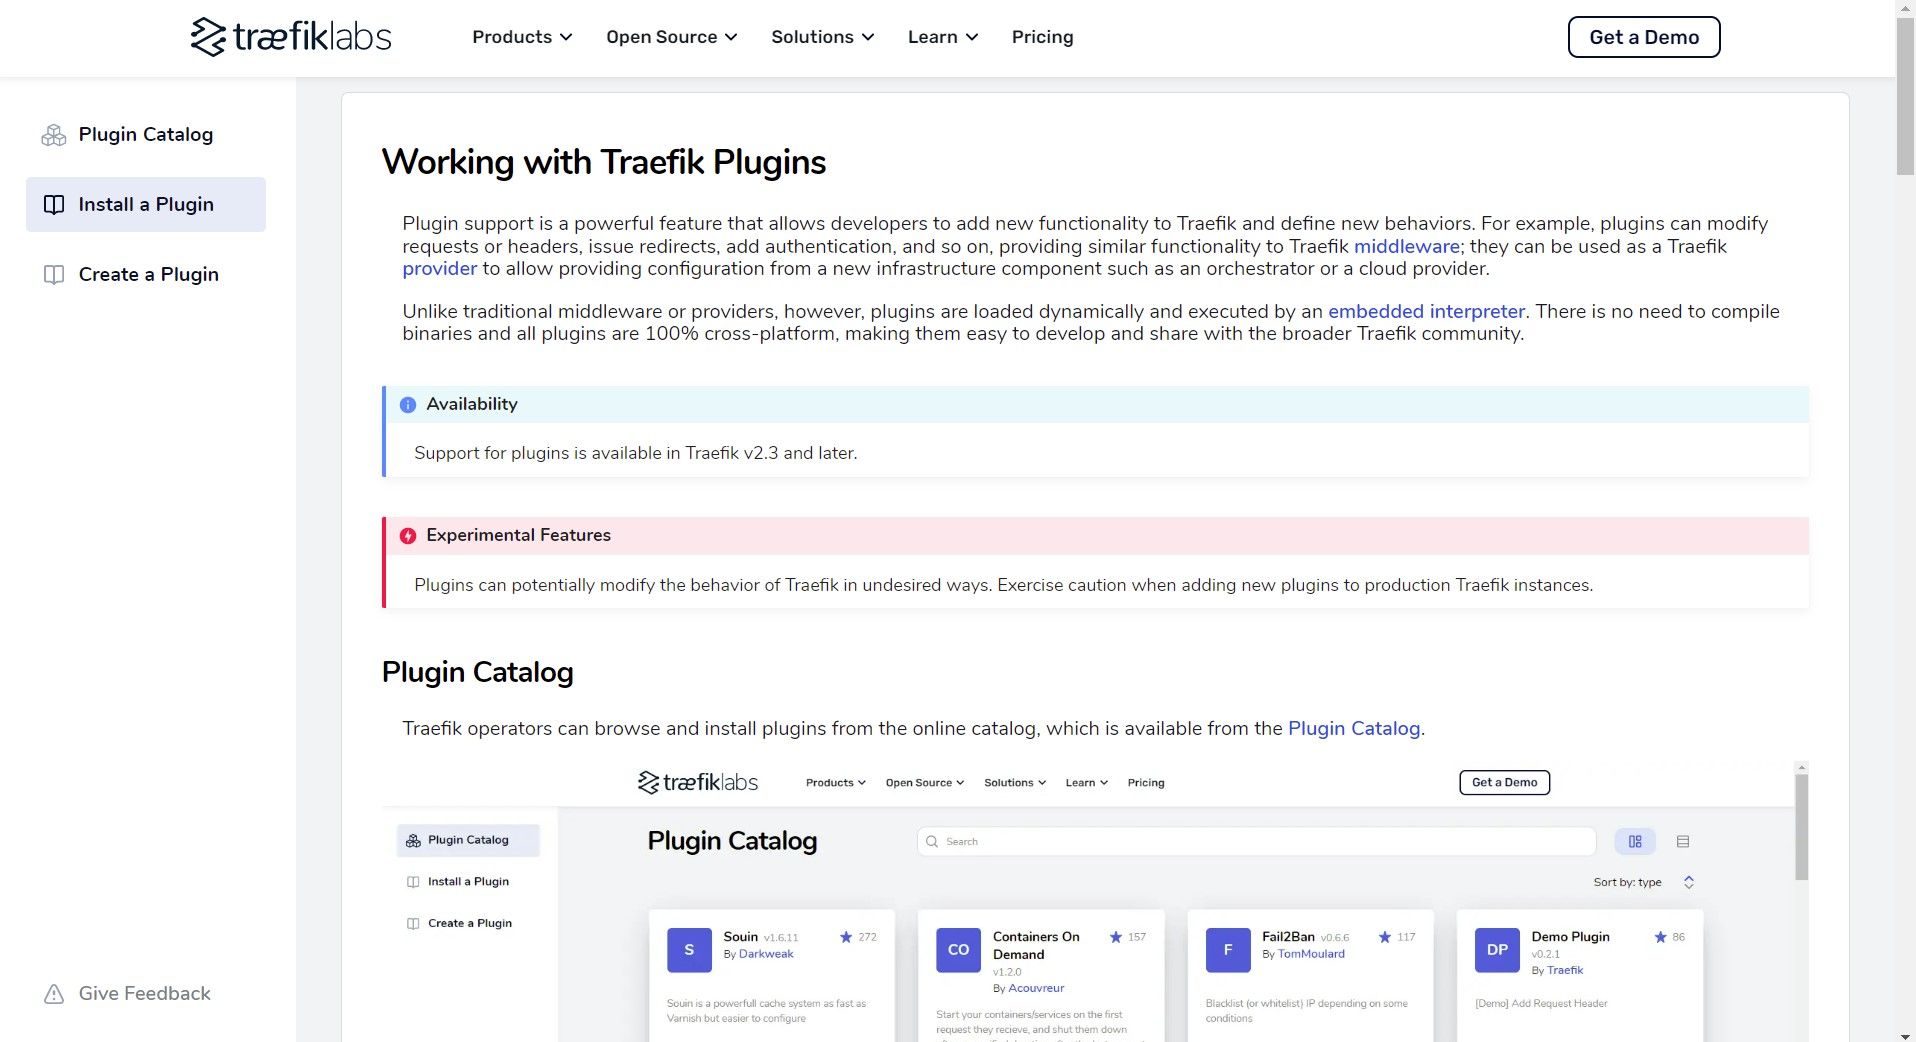
Task: Click the Search field in the embedded catalog screenshot
Action: pos(1256,842)
